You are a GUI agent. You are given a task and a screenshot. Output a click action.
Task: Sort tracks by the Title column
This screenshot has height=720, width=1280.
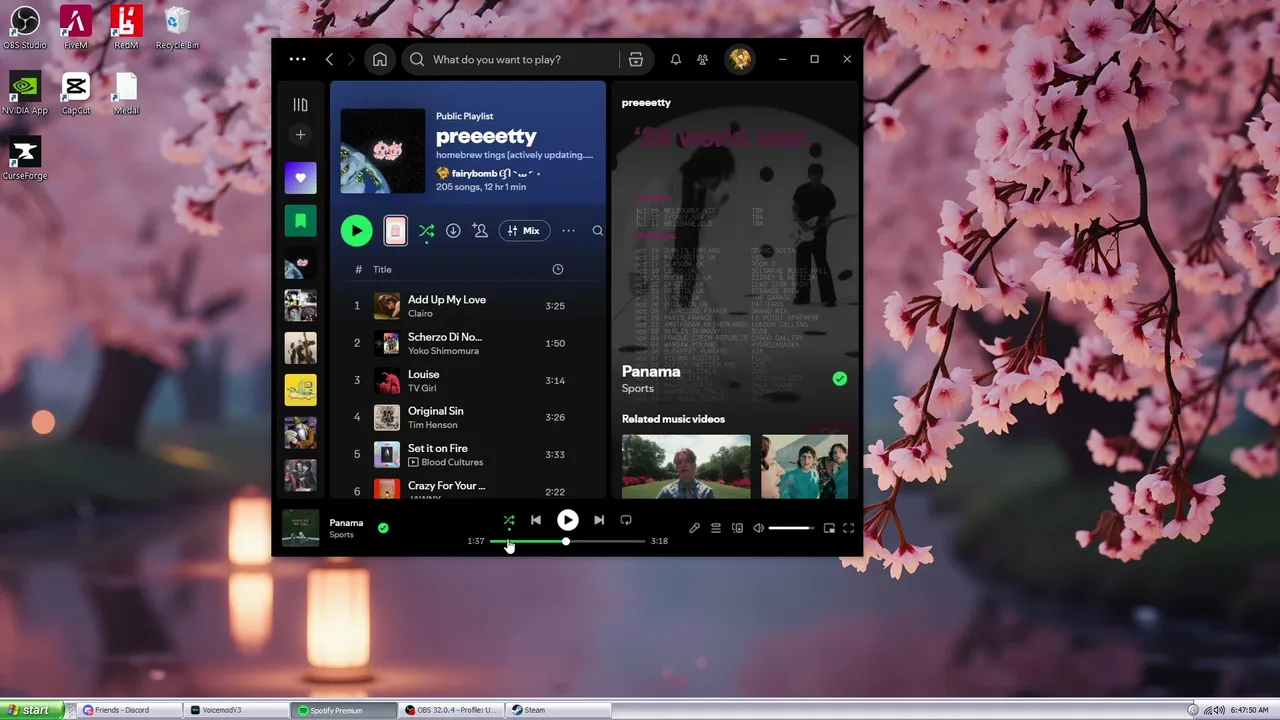pos(382,269)
